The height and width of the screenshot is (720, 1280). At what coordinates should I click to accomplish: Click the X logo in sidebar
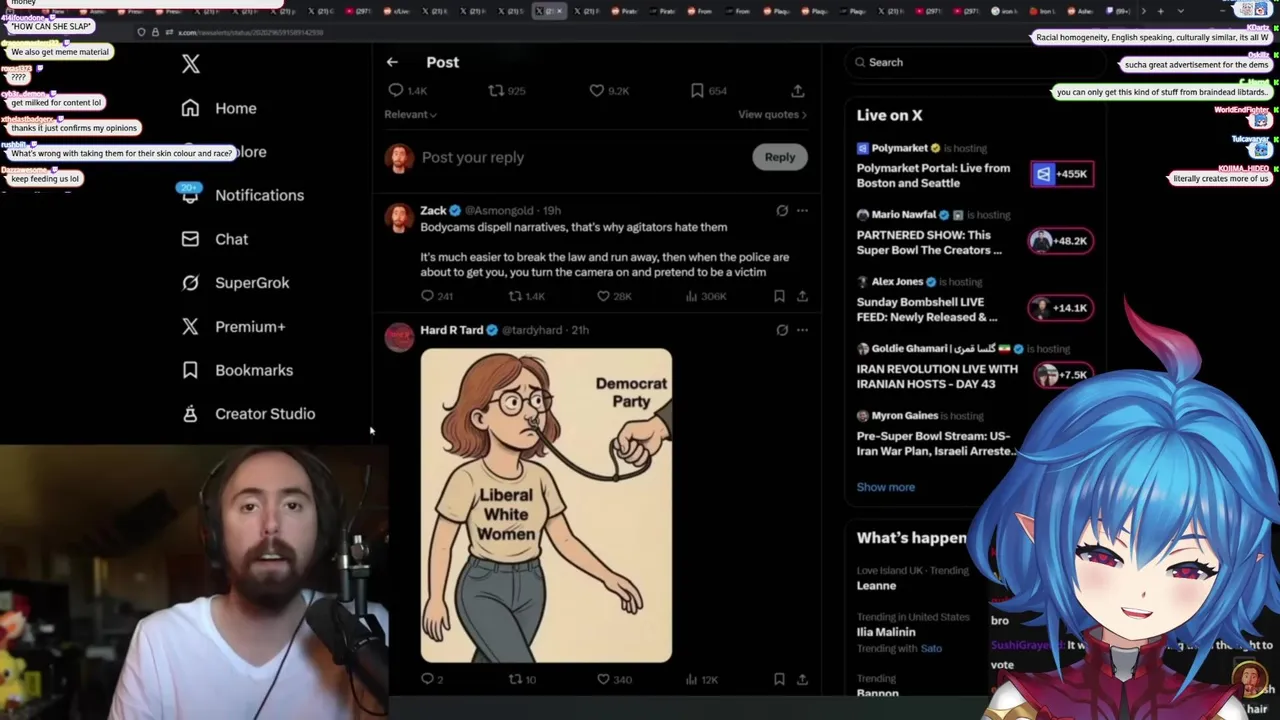(191, 64)
